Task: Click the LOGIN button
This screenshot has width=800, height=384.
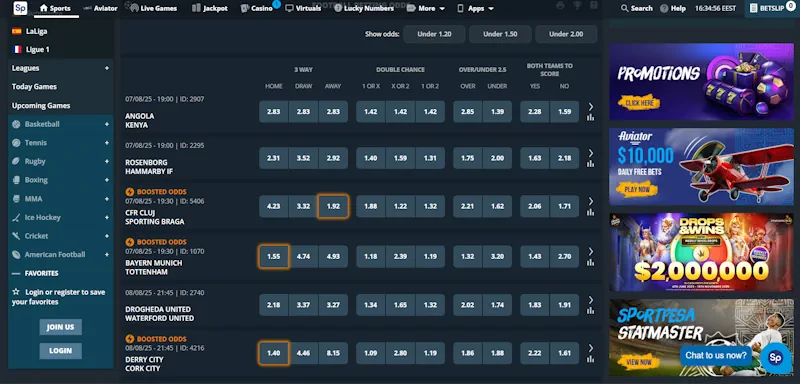Action: (61, 351)
